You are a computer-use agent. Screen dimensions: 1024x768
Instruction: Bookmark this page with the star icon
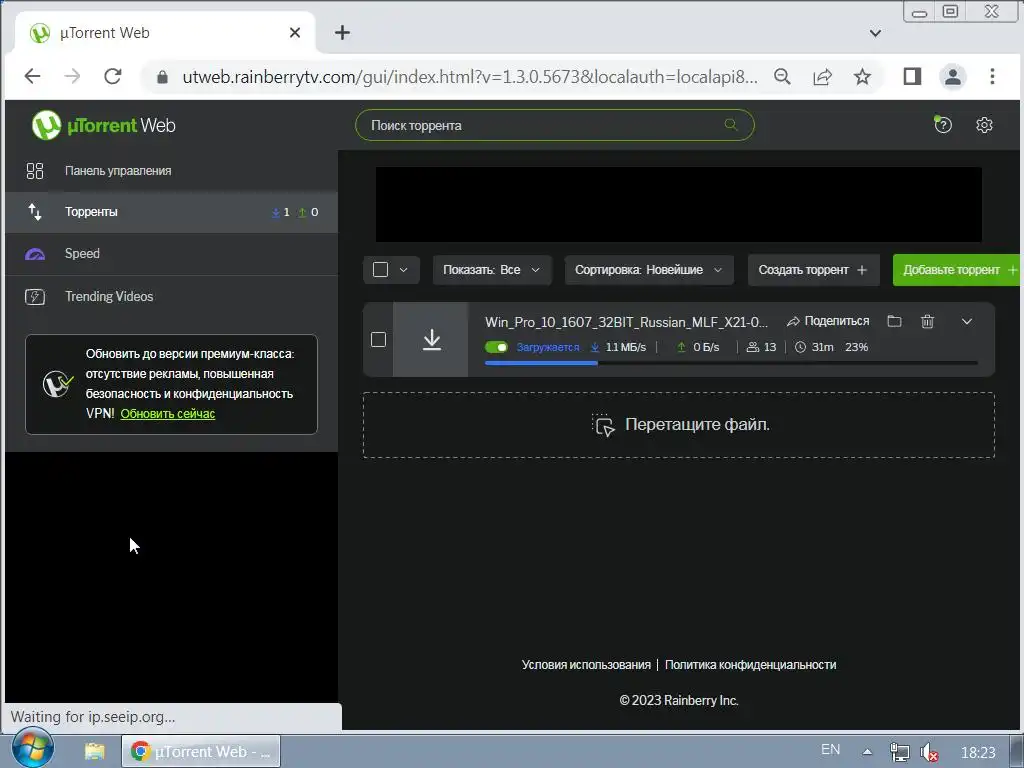(x=863, y=76)
